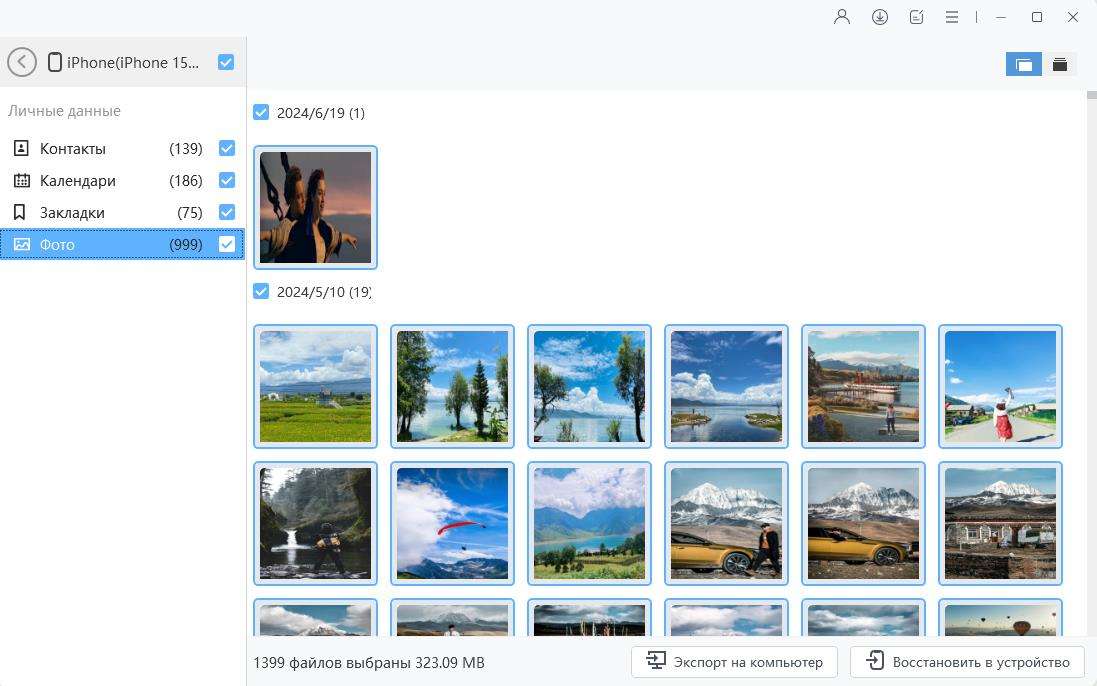The height and width of the screenshot is (686, 1097).
Task: Click Экспорт на компьютер button
Action: point(734,662)
